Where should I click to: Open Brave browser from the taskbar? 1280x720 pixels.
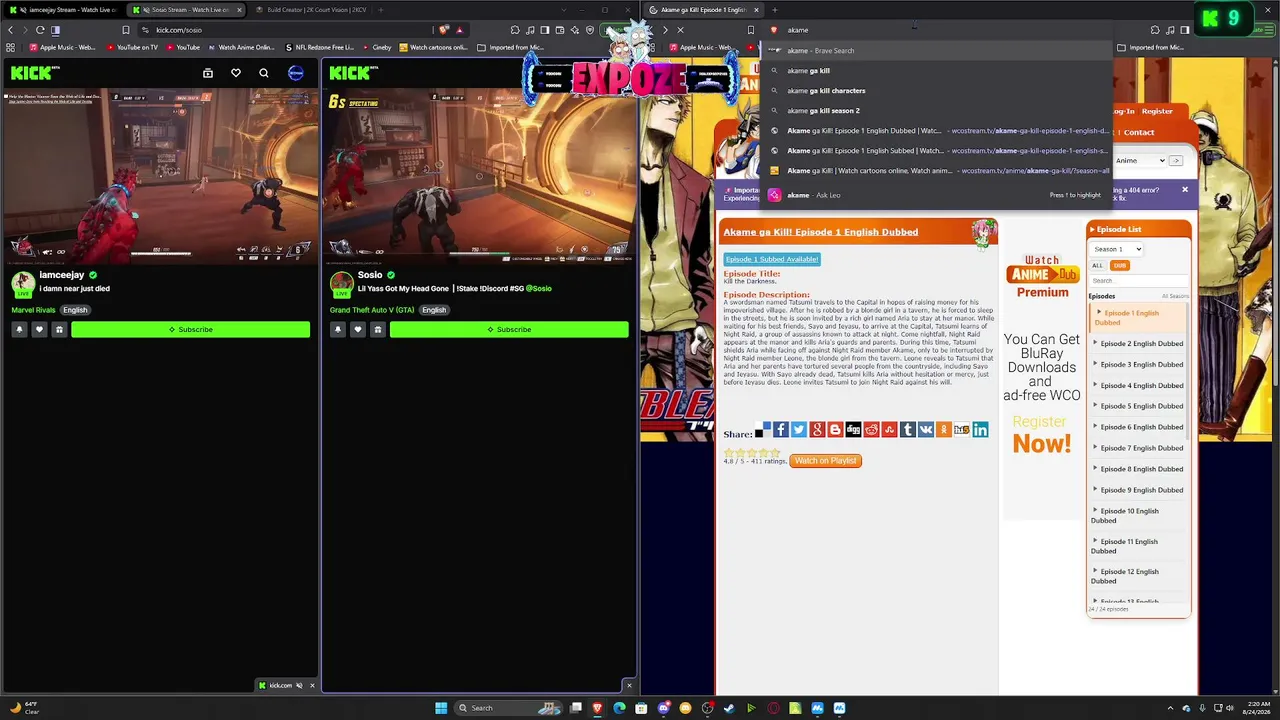tap(598, 708)
